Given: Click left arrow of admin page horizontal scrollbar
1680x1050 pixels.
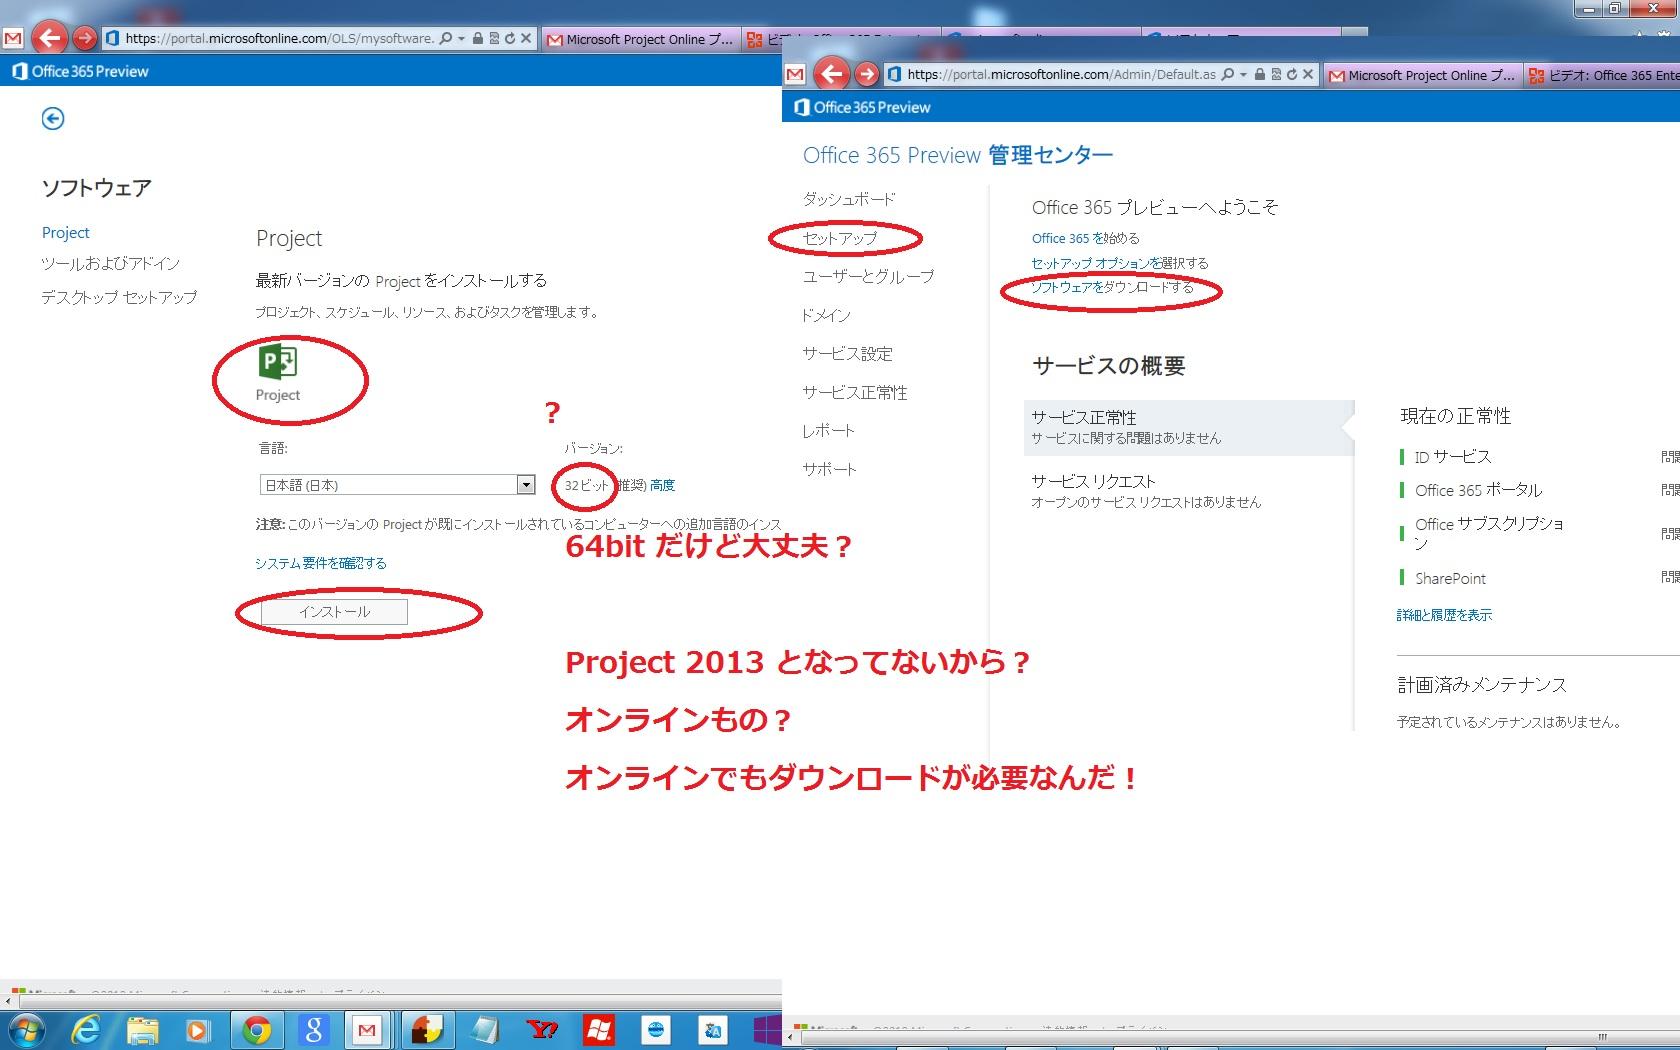Looking at the screenshot, I should (792, 1037).
